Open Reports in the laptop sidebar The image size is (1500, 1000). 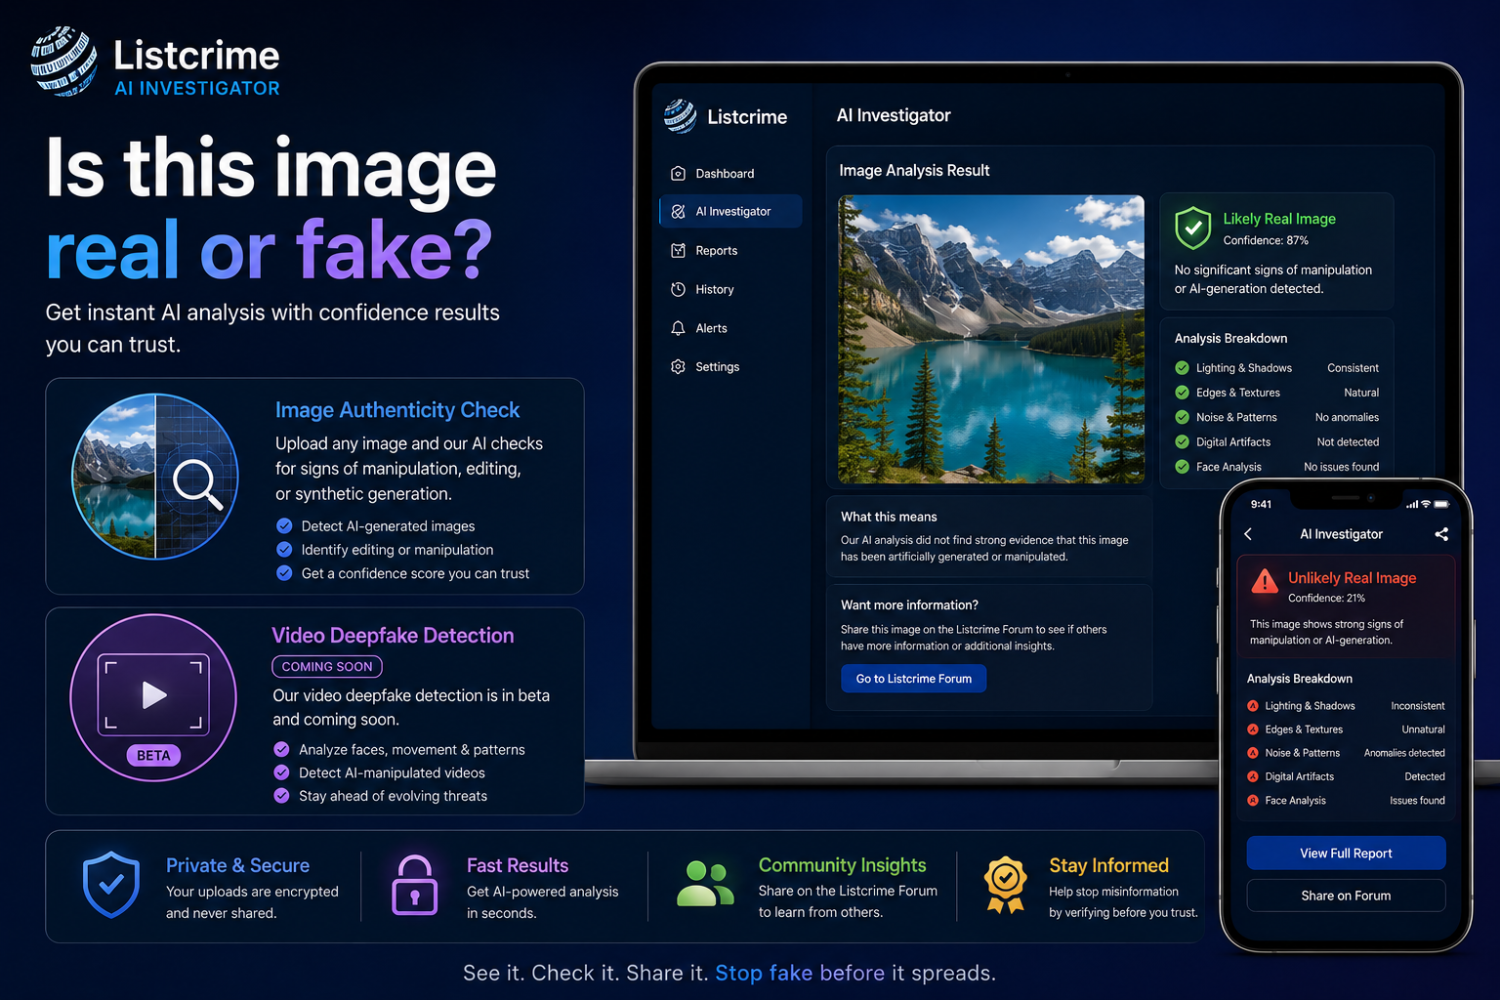704,250
